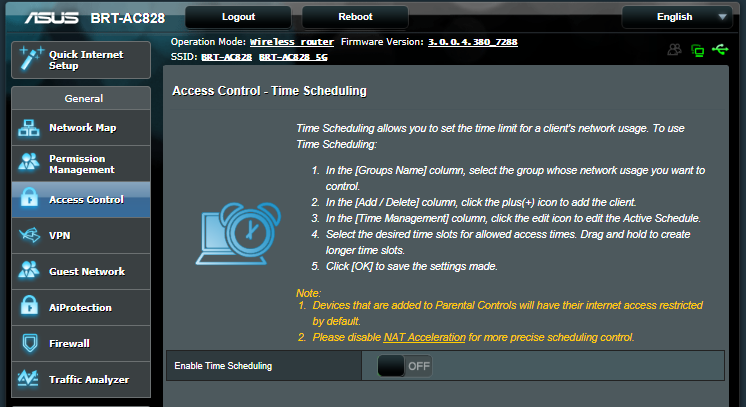Image resolution: width=746 pixels, height=407 pixels.
Task: Click the Traffic Analyzer chart icon
Action: 30,380
